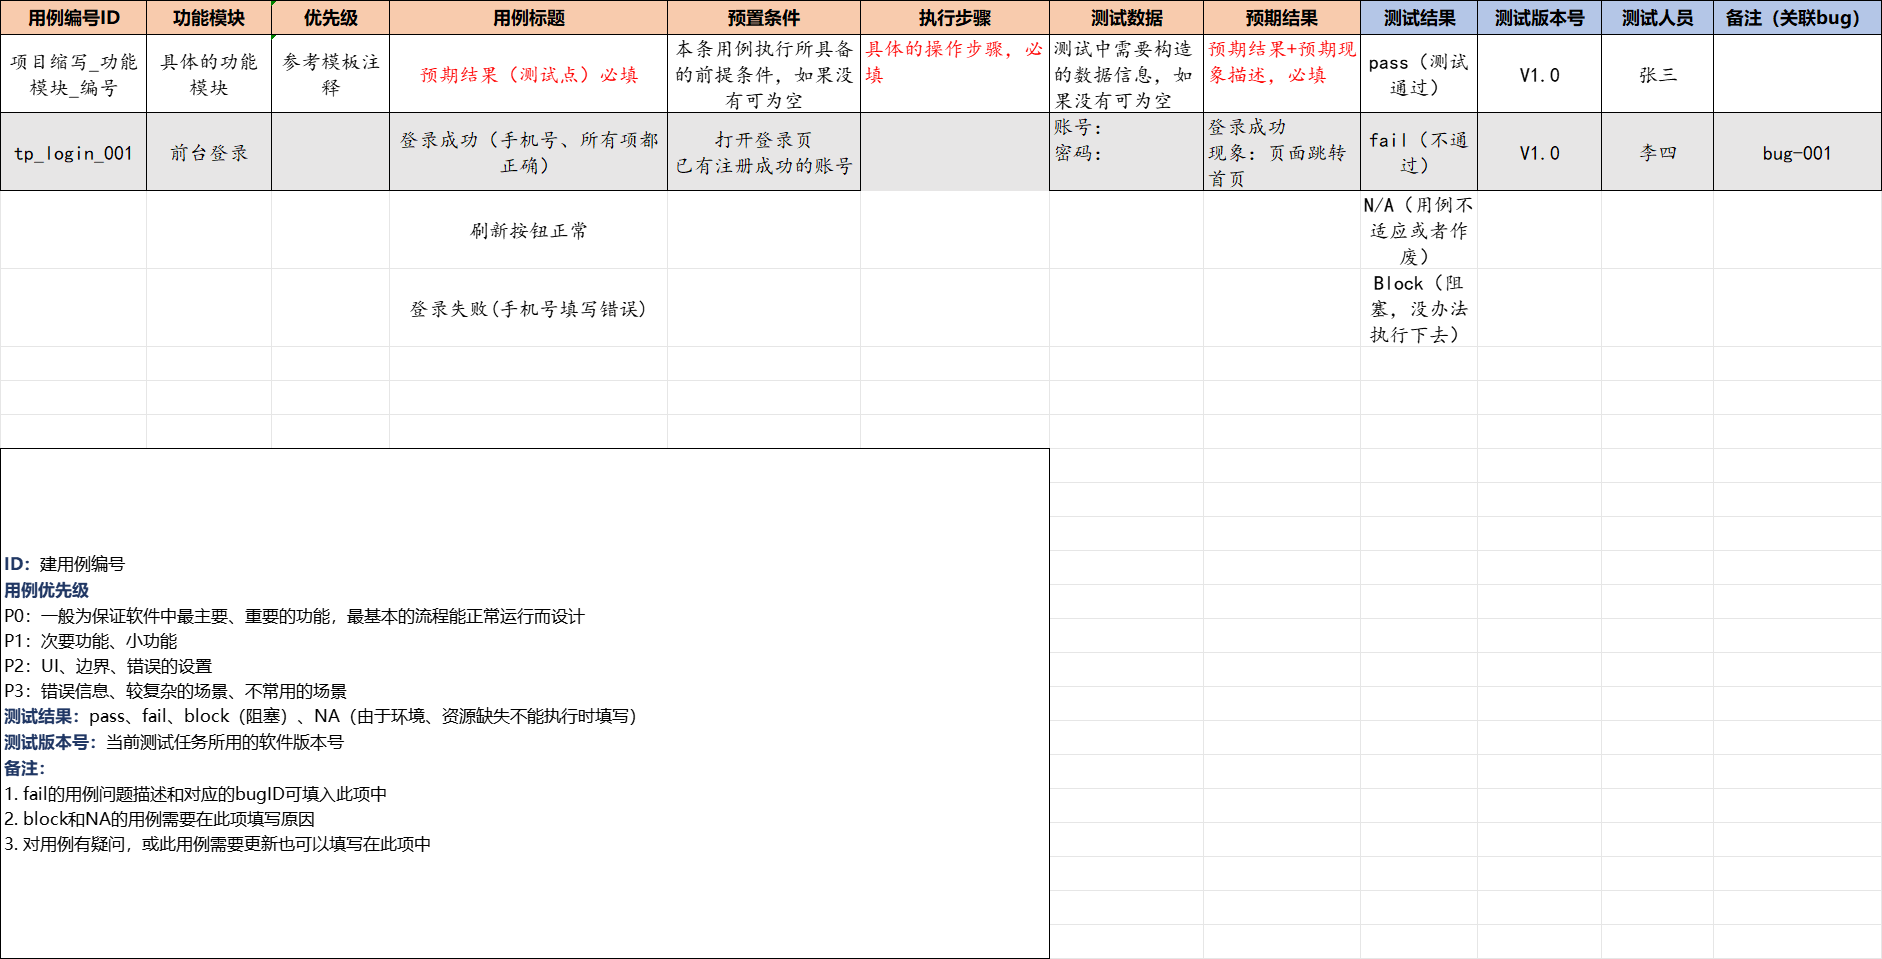Click the ID: 建用例编号 note line
1882x959 pixels.
(x=65, y=564)
